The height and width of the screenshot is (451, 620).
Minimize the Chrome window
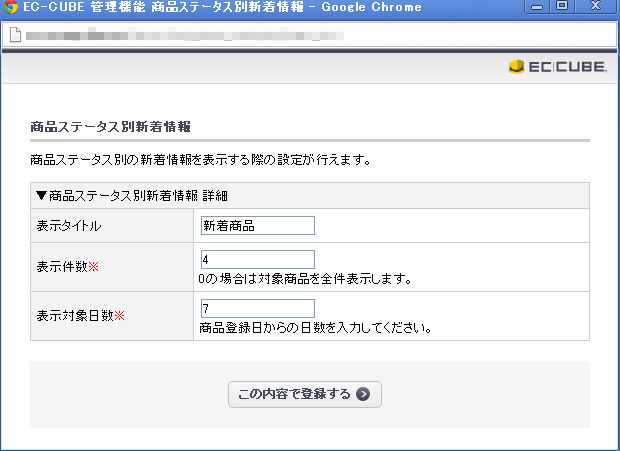click(537, 6)
